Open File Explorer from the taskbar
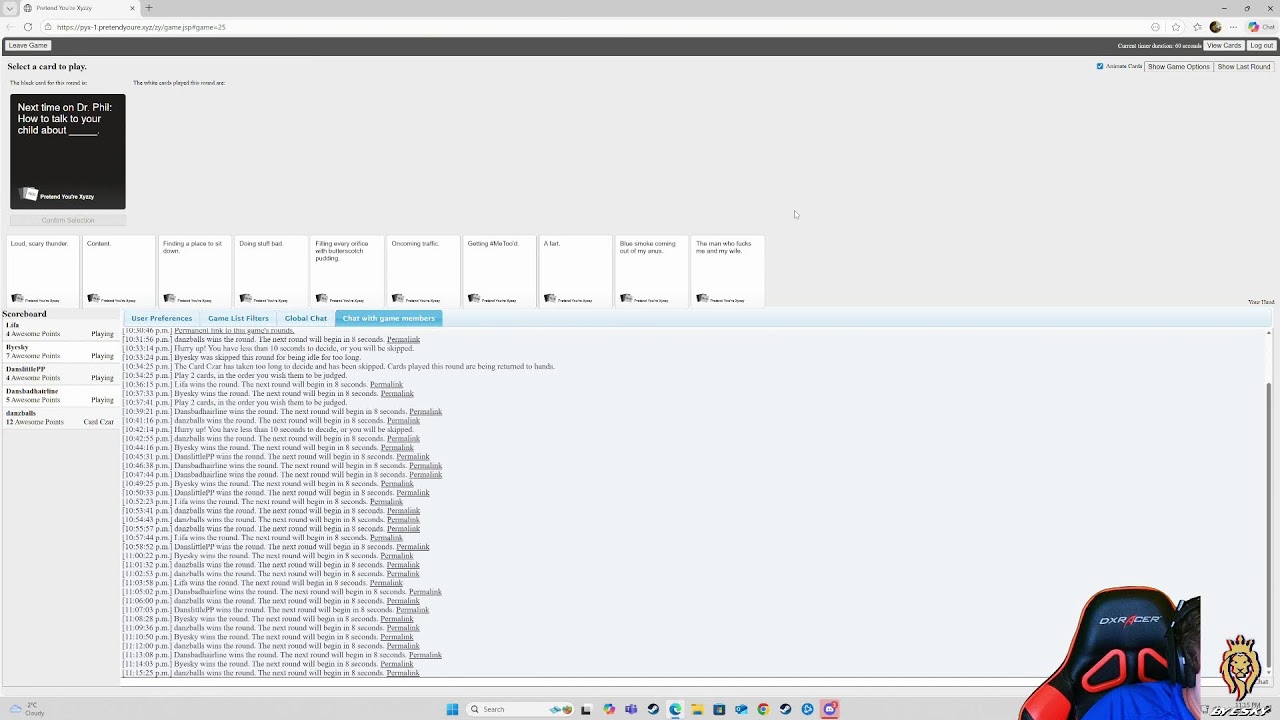1280x720 pixels. click(697, 709)
